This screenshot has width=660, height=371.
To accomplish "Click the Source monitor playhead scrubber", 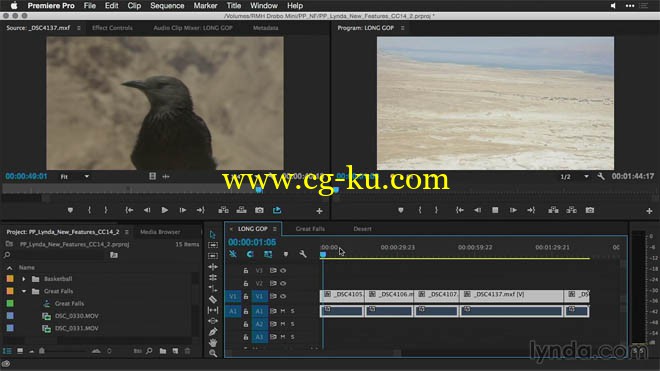I will [x=259, y=190].
